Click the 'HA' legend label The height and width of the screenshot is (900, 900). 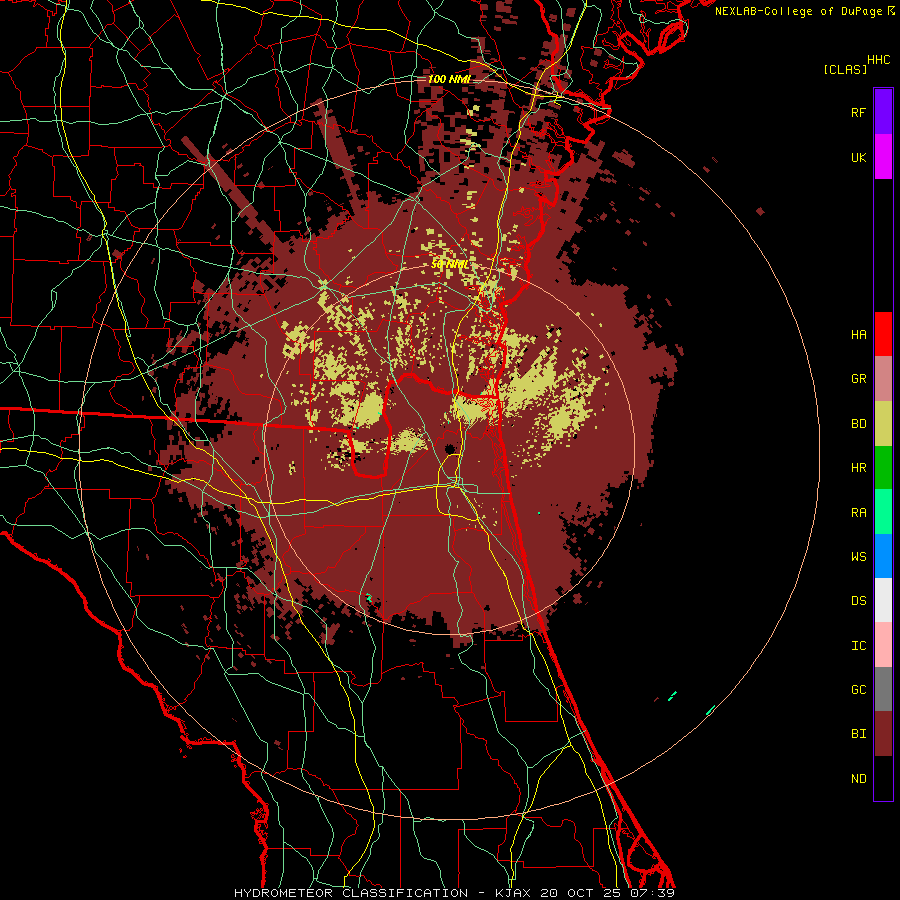click(858, 335)
